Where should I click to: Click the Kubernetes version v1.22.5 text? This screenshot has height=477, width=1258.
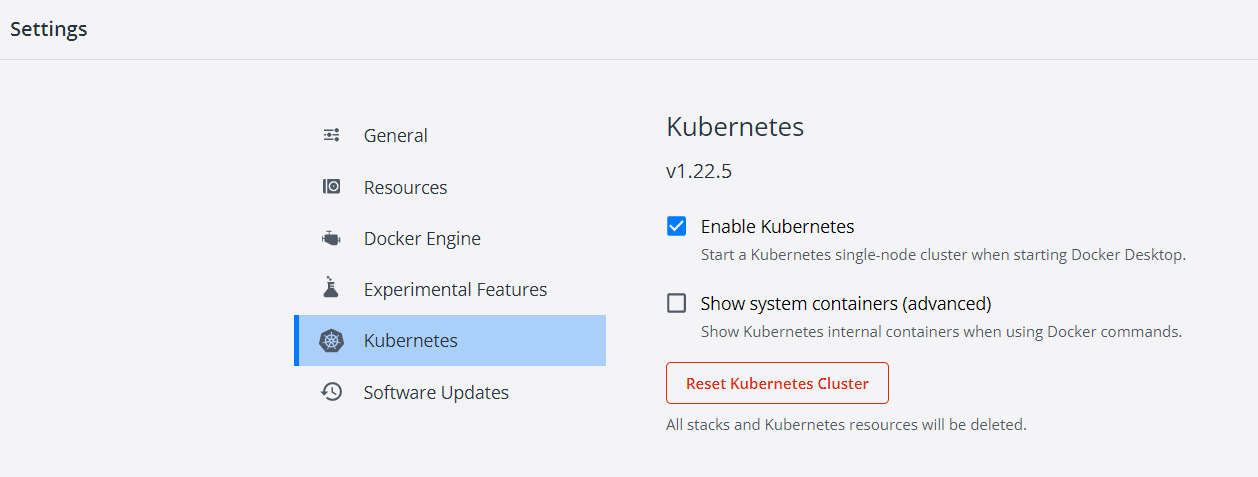(x=699, y=171)
